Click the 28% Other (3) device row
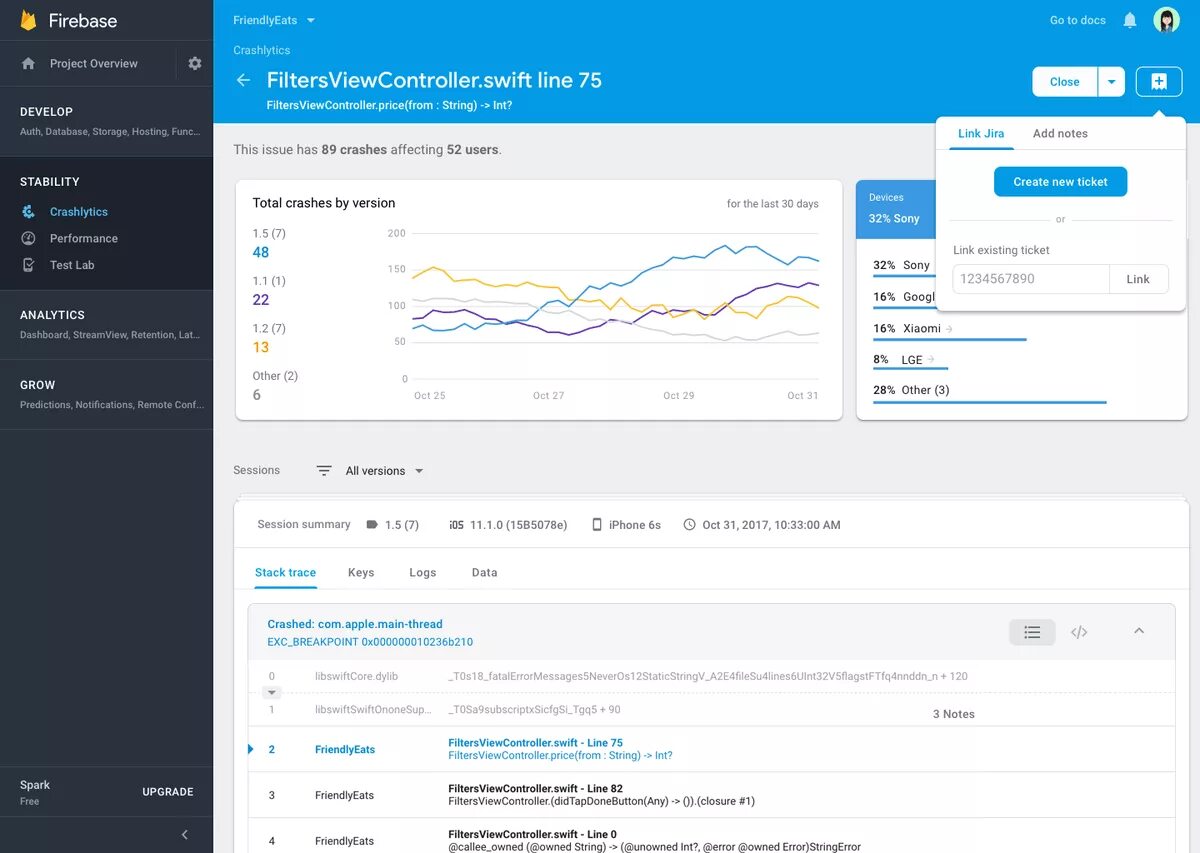 [990, 393]
